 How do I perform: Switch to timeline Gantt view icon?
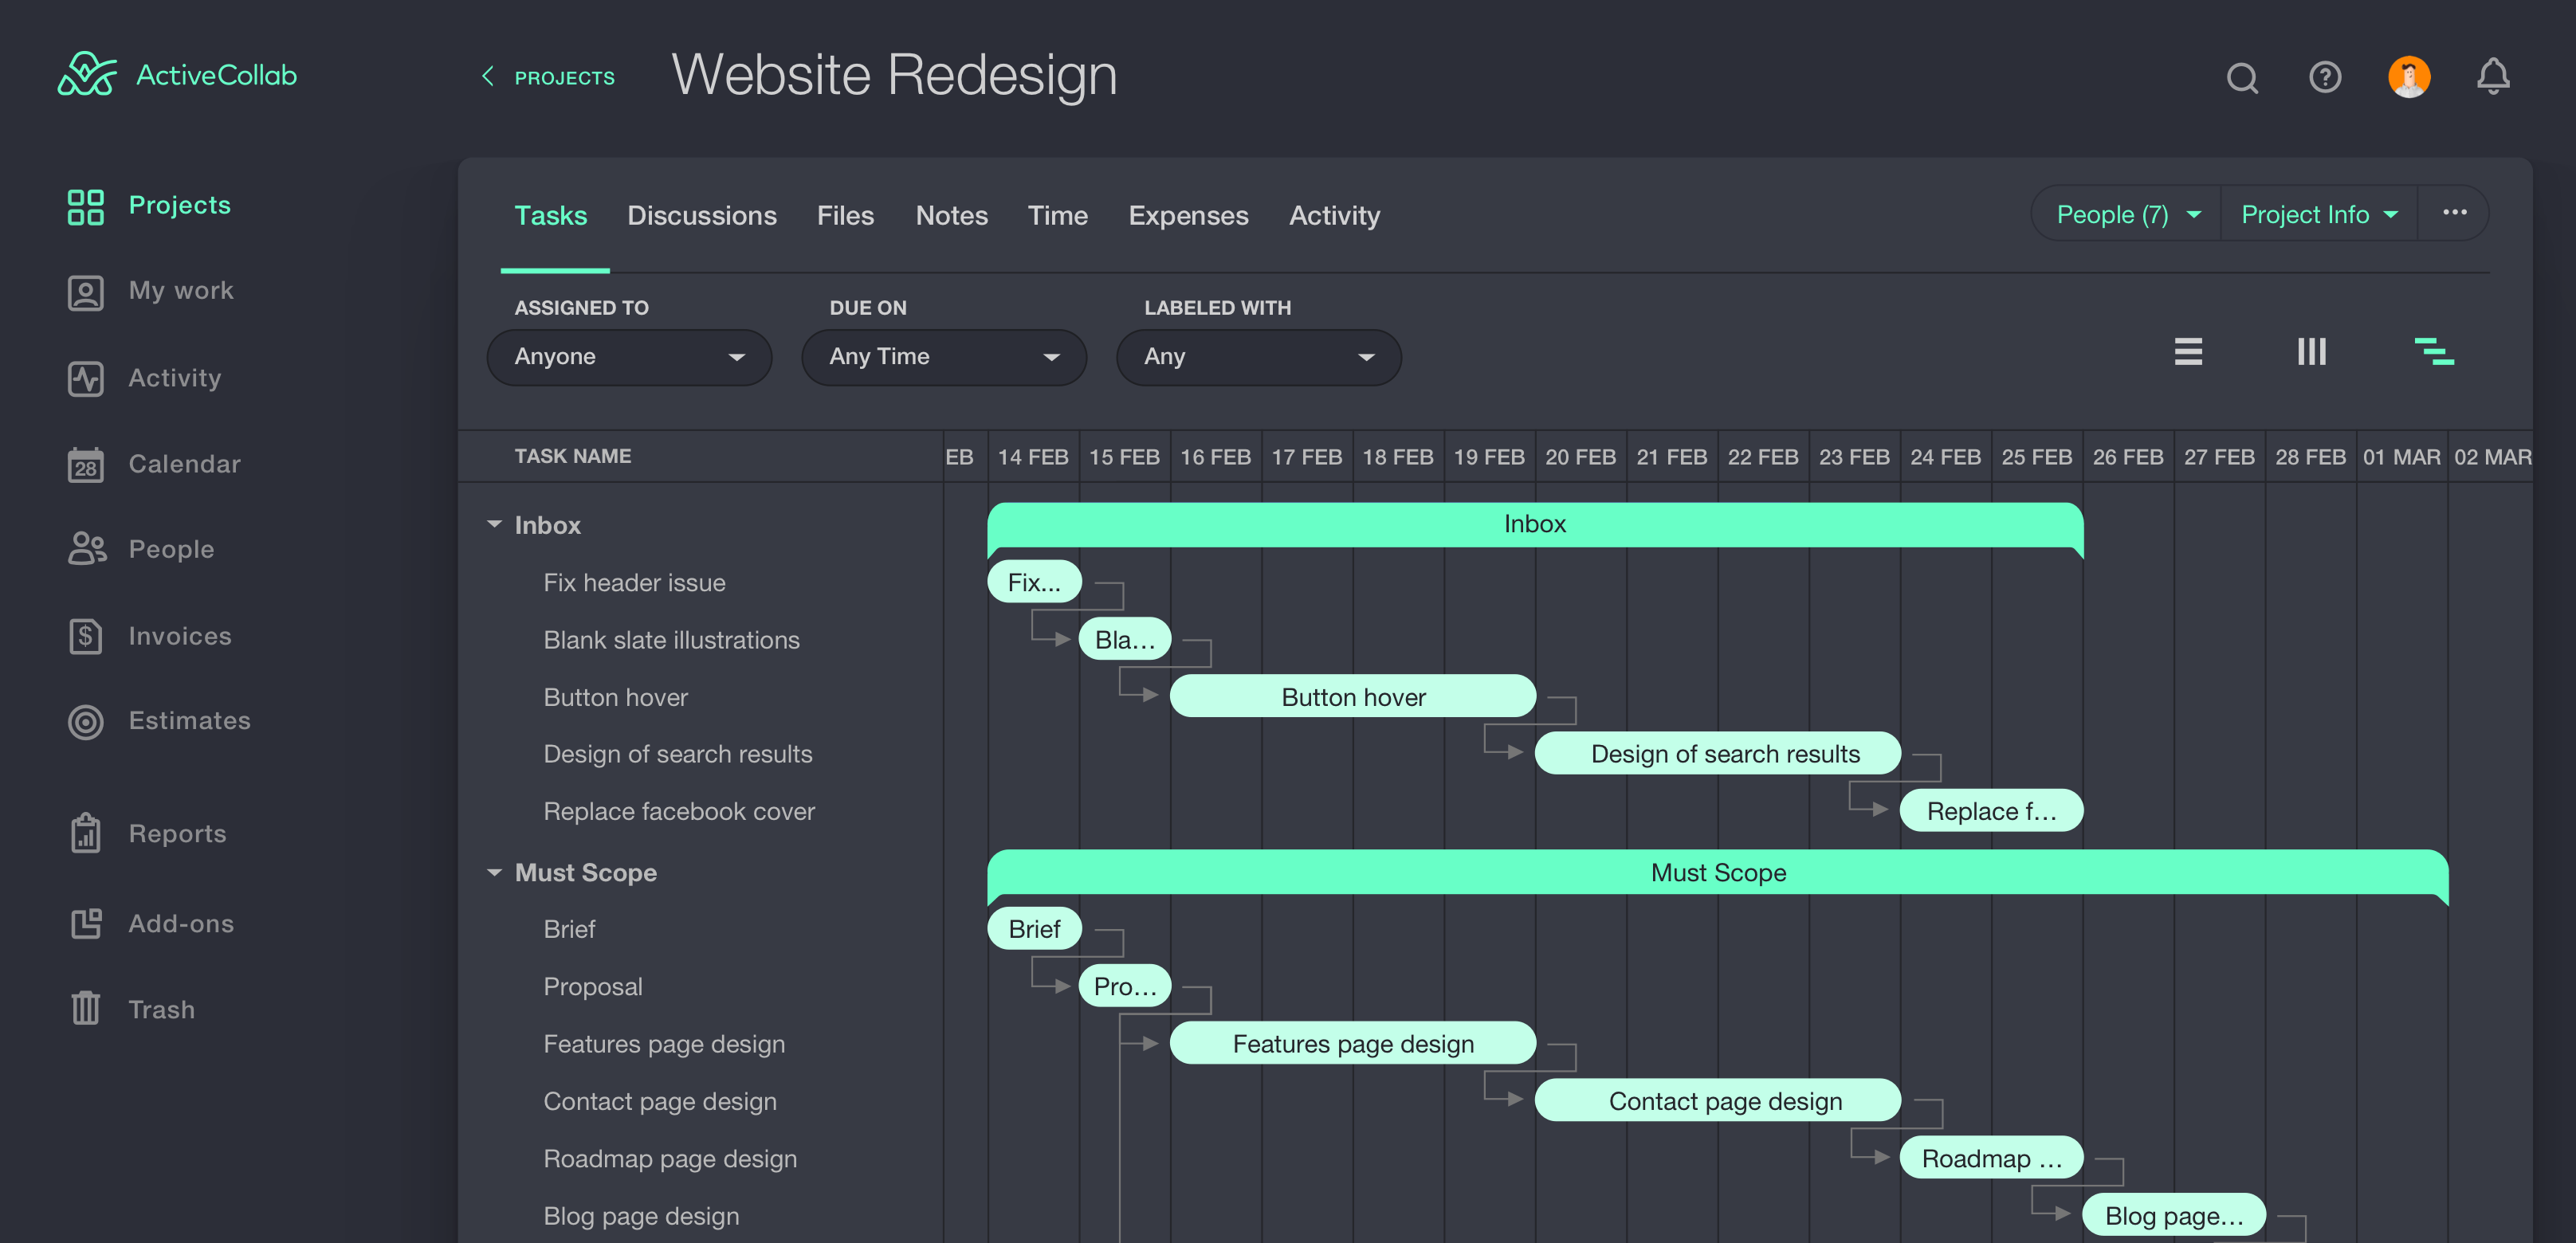point(2434,352)
